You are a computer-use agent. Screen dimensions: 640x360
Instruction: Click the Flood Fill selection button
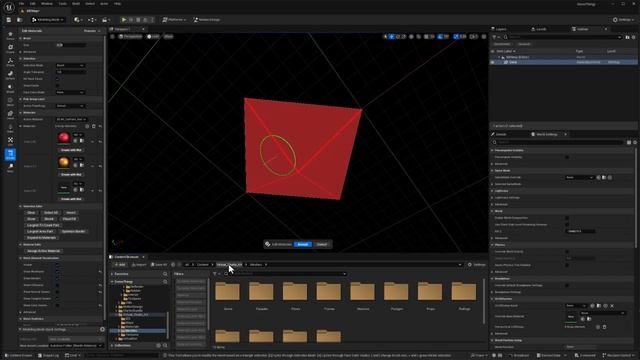pyautogui.click(x=69, y=219)
